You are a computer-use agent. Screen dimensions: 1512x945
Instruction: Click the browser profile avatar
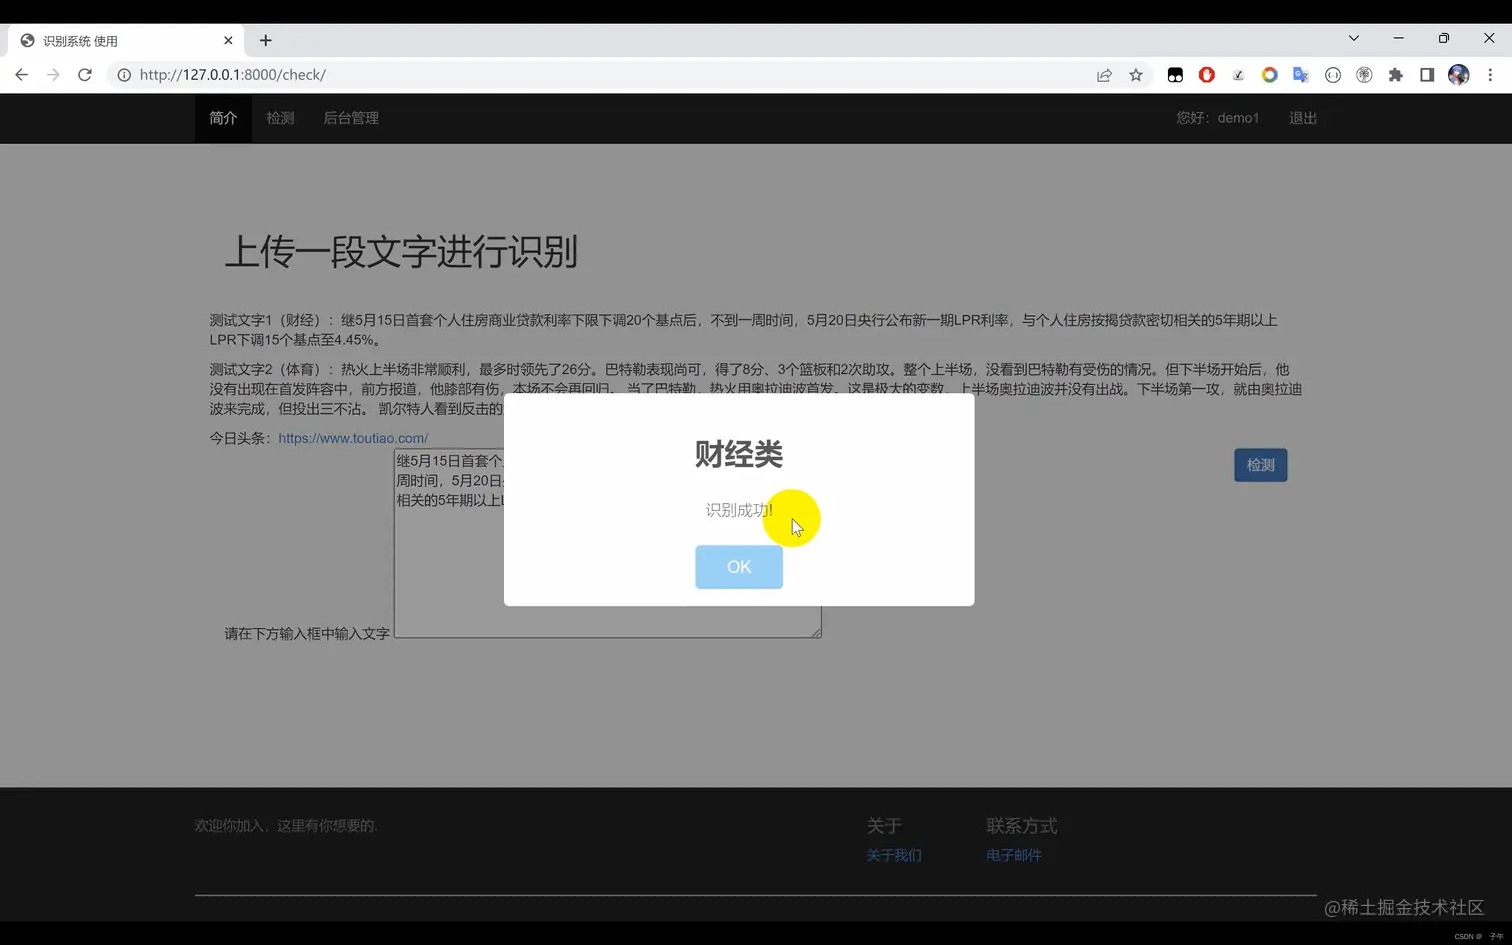pyautogui.click(x=1459, y=74)
